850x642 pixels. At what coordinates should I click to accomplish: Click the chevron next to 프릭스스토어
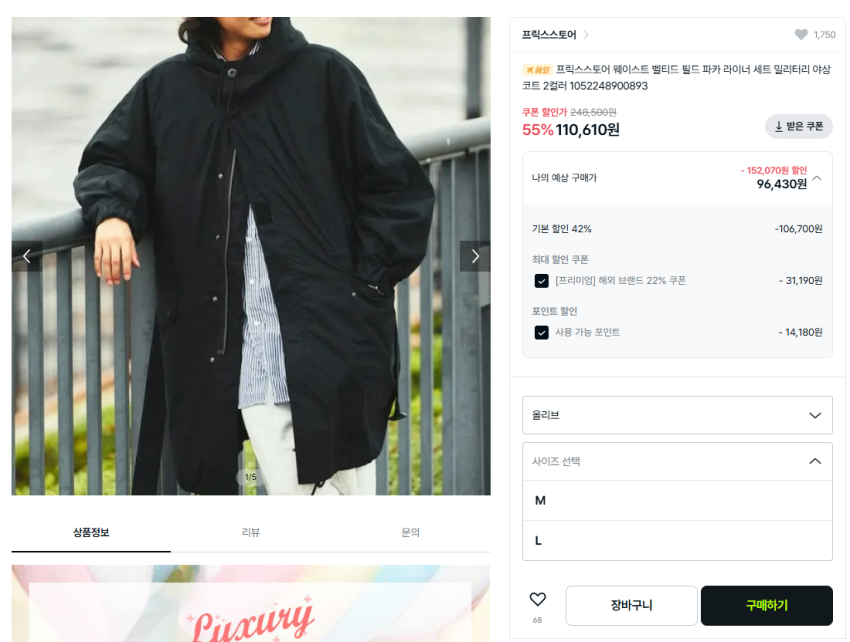585,35
